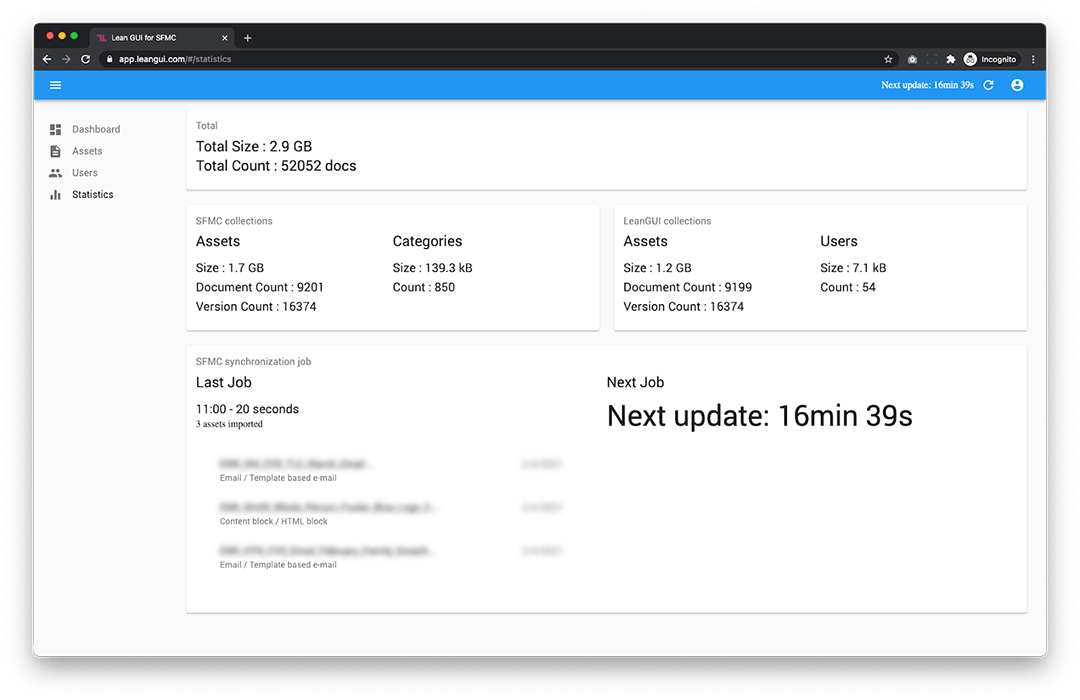Open Statistics from the sidebar

[92, 195]
